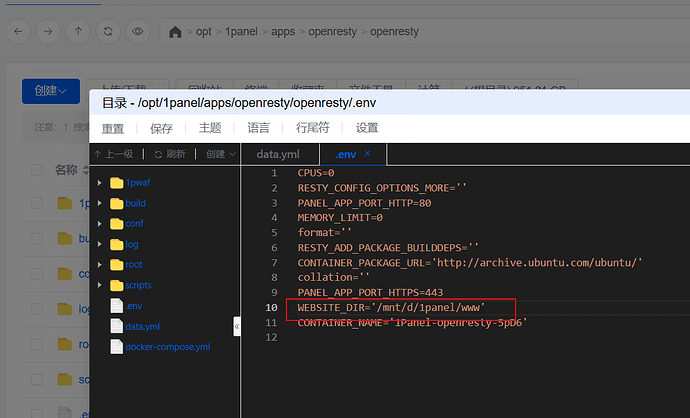Screen dimensions: 690x418
Task: Go back with the left arrow button
Action: point(18,32)
